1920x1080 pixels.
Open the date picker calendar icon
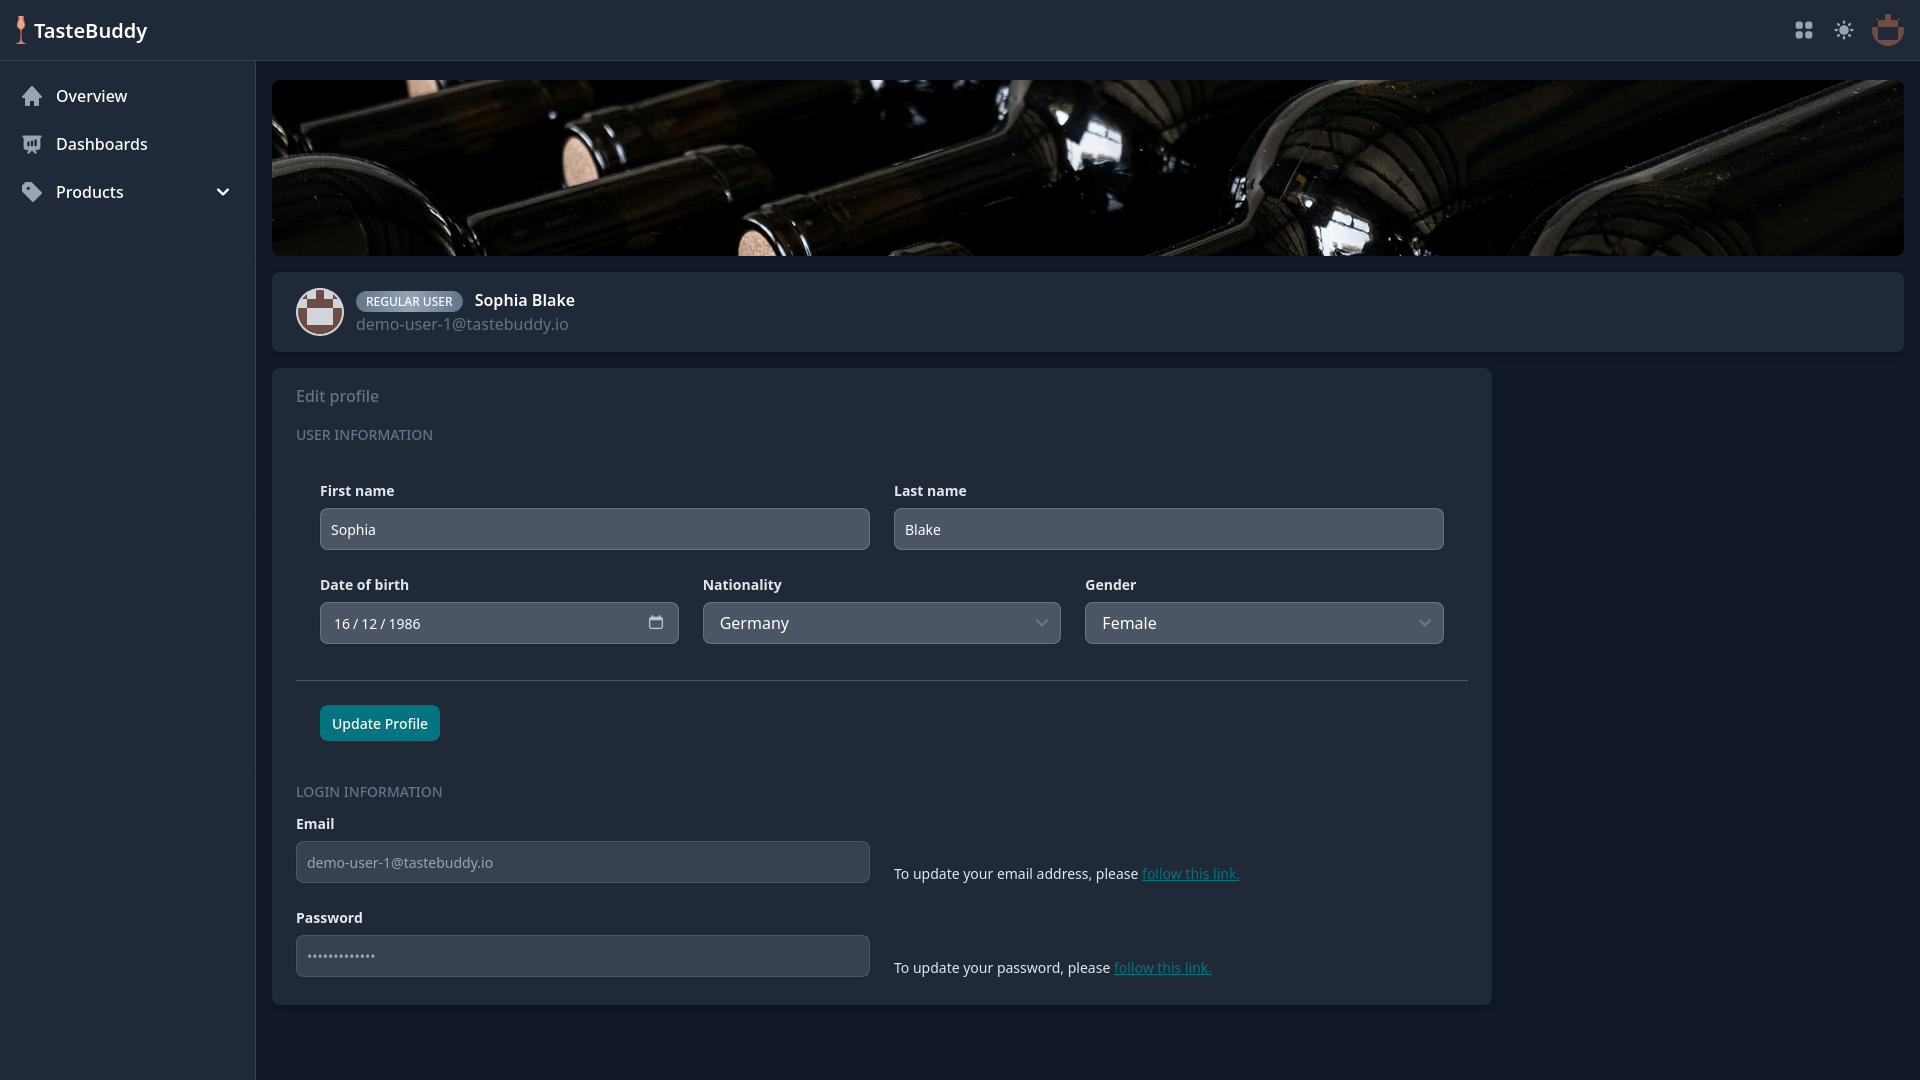[x=656, y=622]
